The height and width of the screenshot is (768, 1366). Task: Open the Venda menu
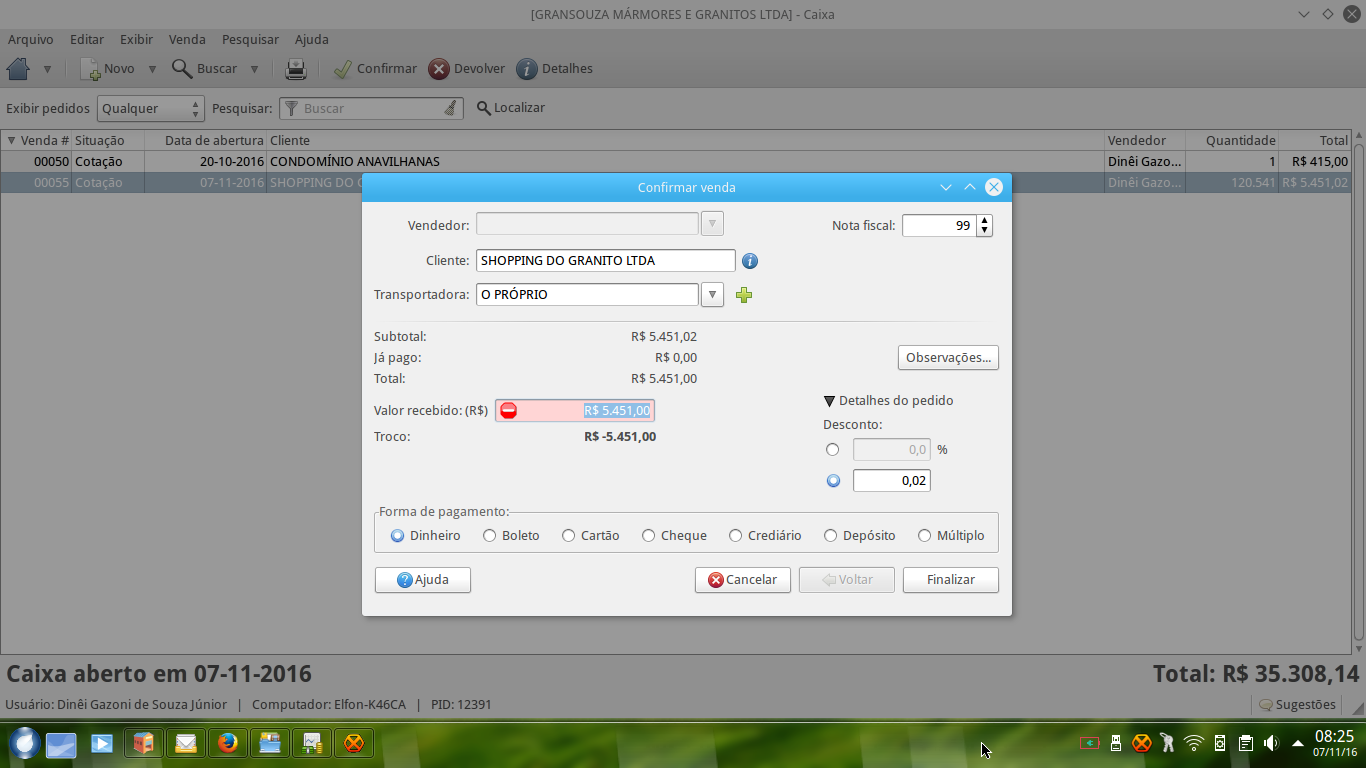coord(187,40)
